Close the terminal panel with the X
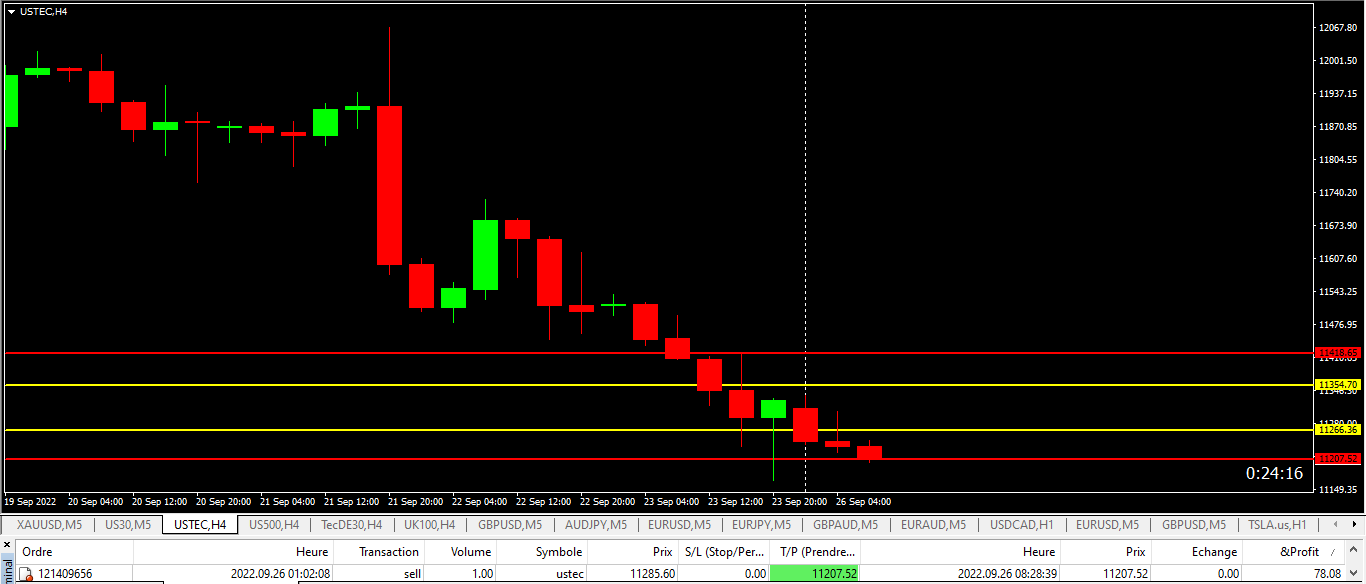1366x584 pixels. click(x=6, y=545)
